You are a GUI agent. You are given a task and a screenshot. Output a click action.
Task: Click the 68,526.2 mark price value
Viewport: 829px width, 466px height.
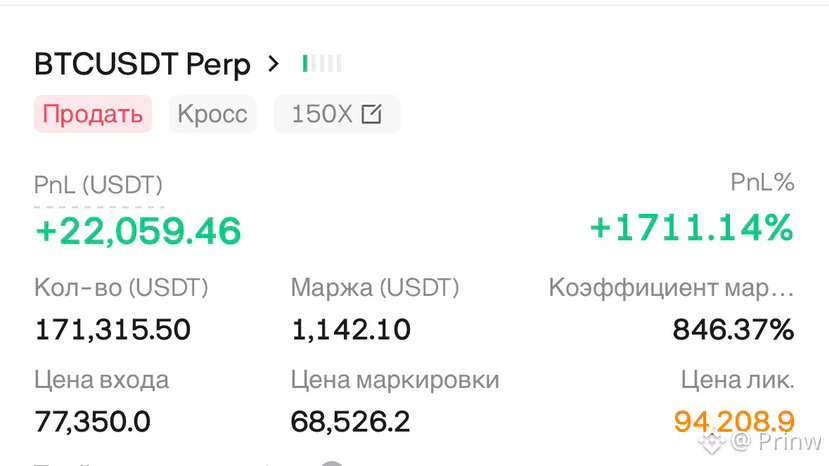350,422
